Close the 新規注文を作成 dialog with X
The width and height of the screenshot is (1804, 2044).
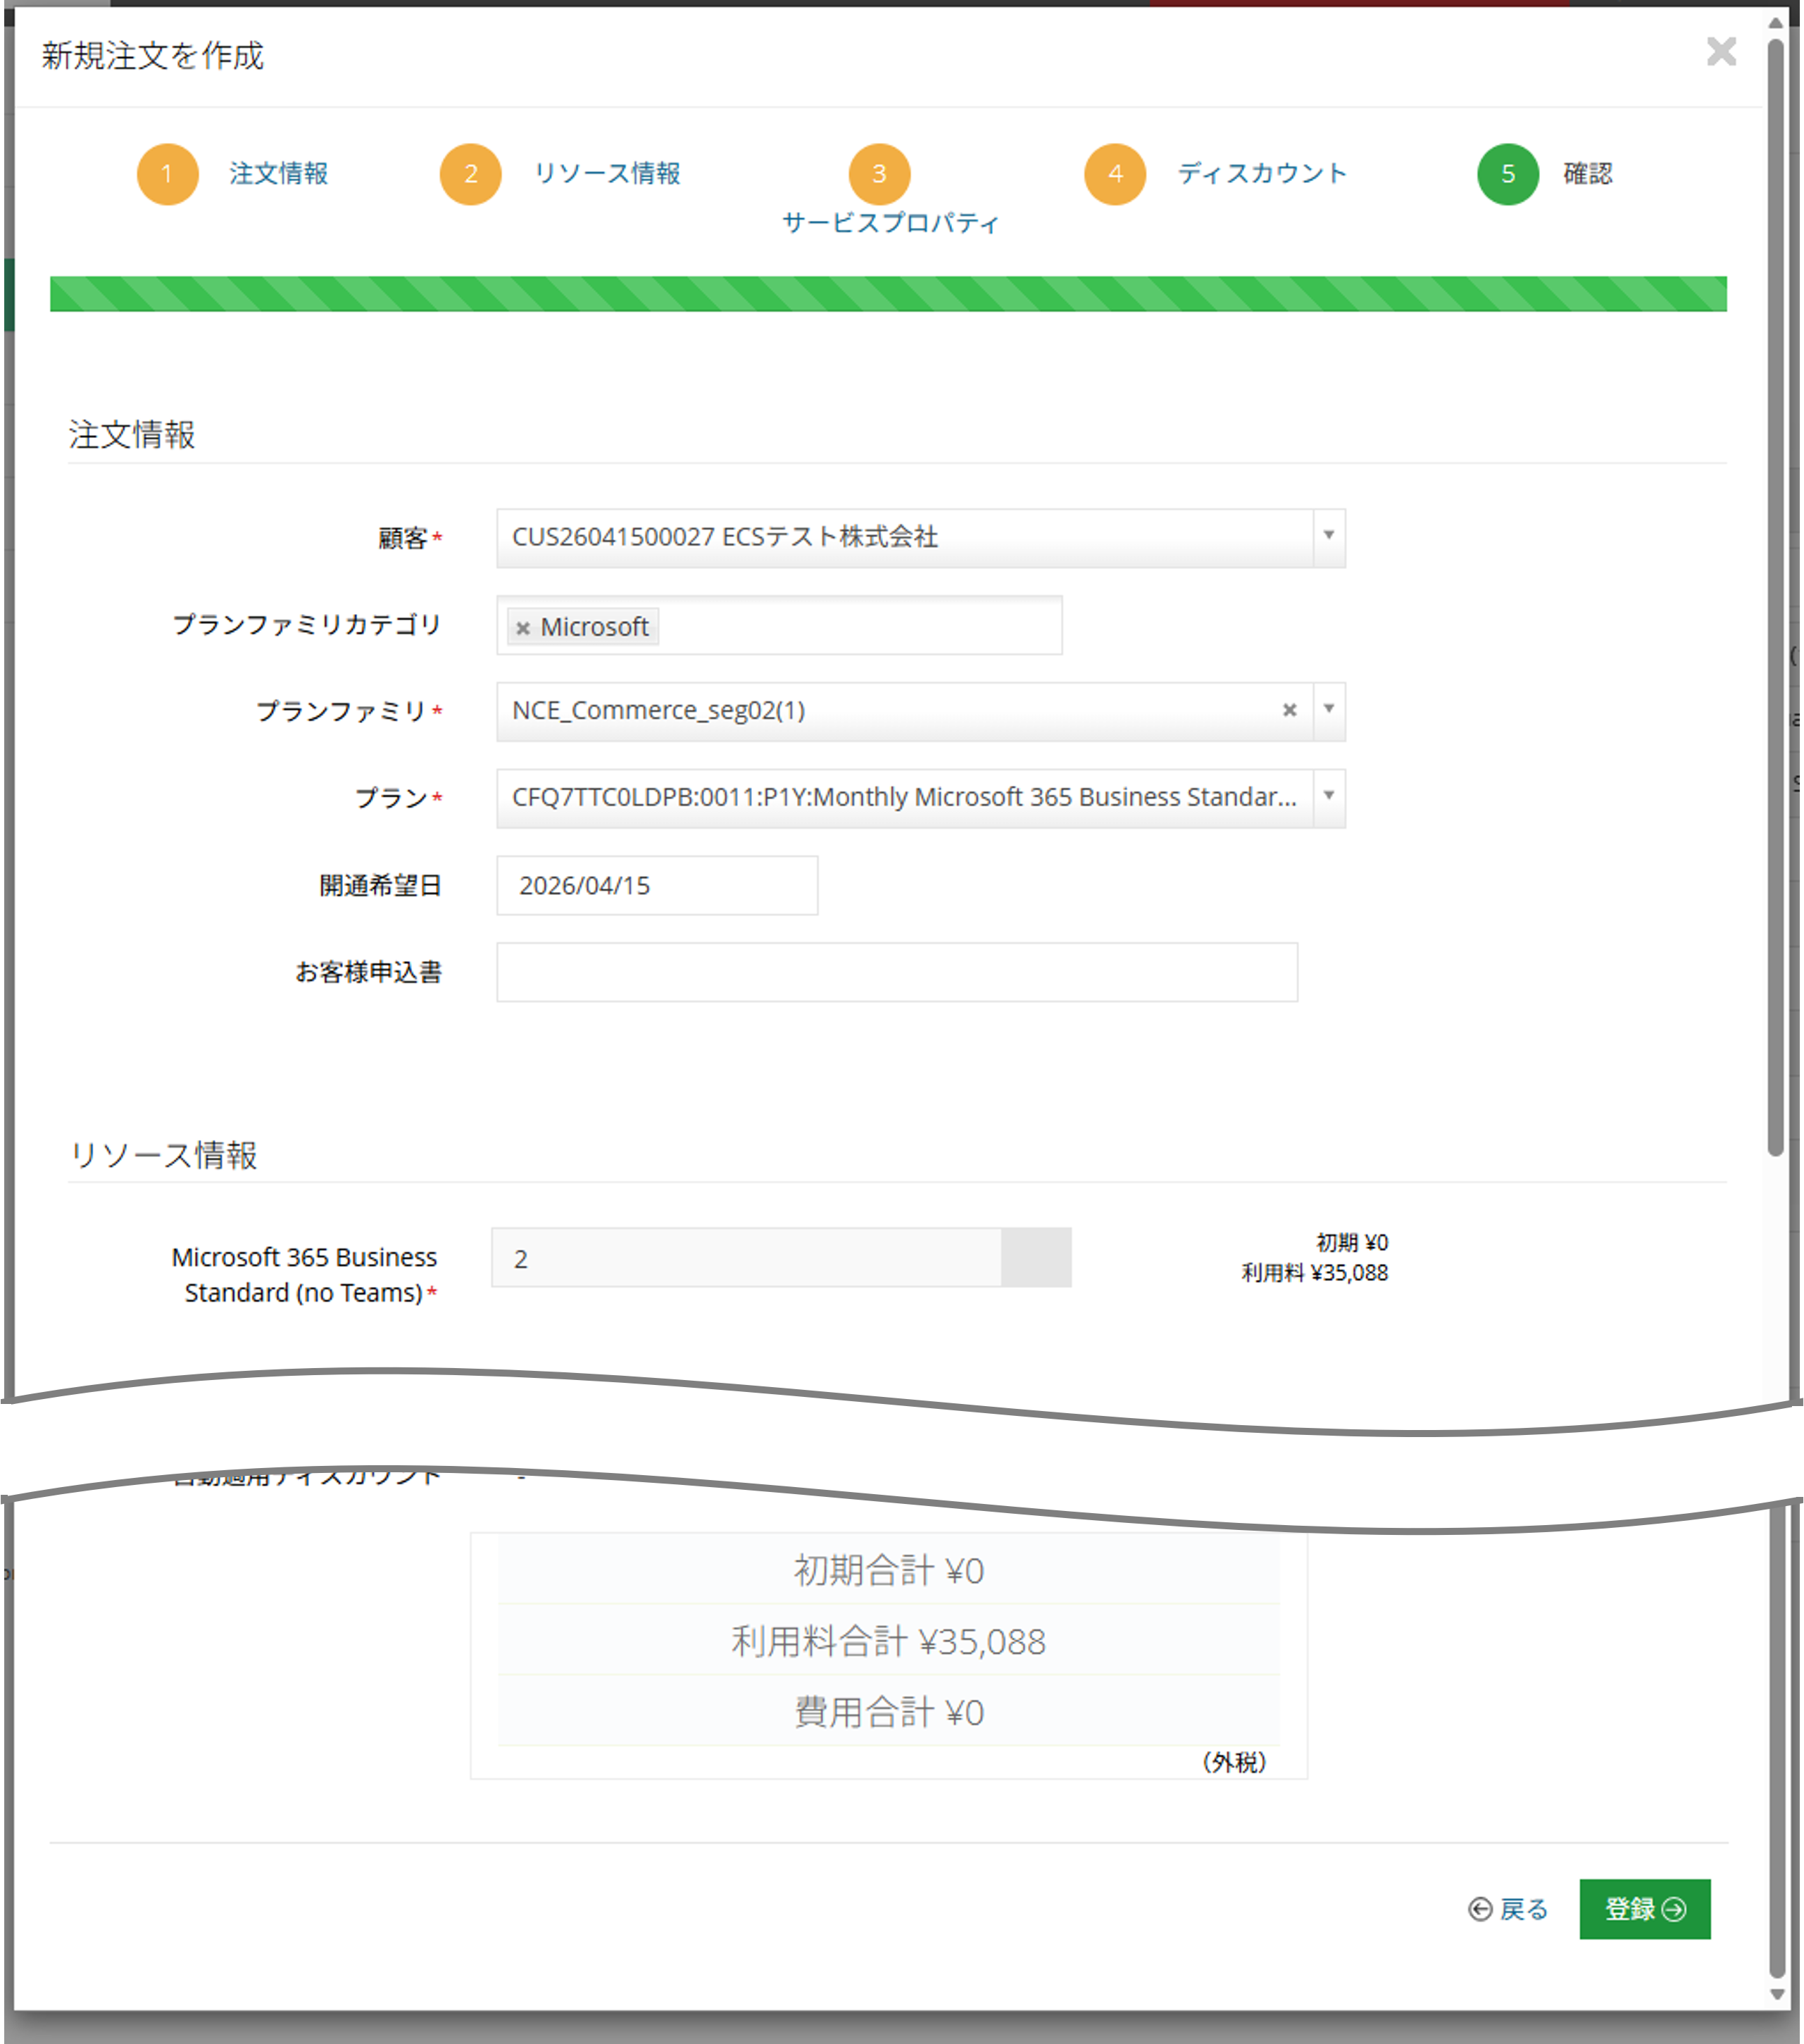[1721, 51]
